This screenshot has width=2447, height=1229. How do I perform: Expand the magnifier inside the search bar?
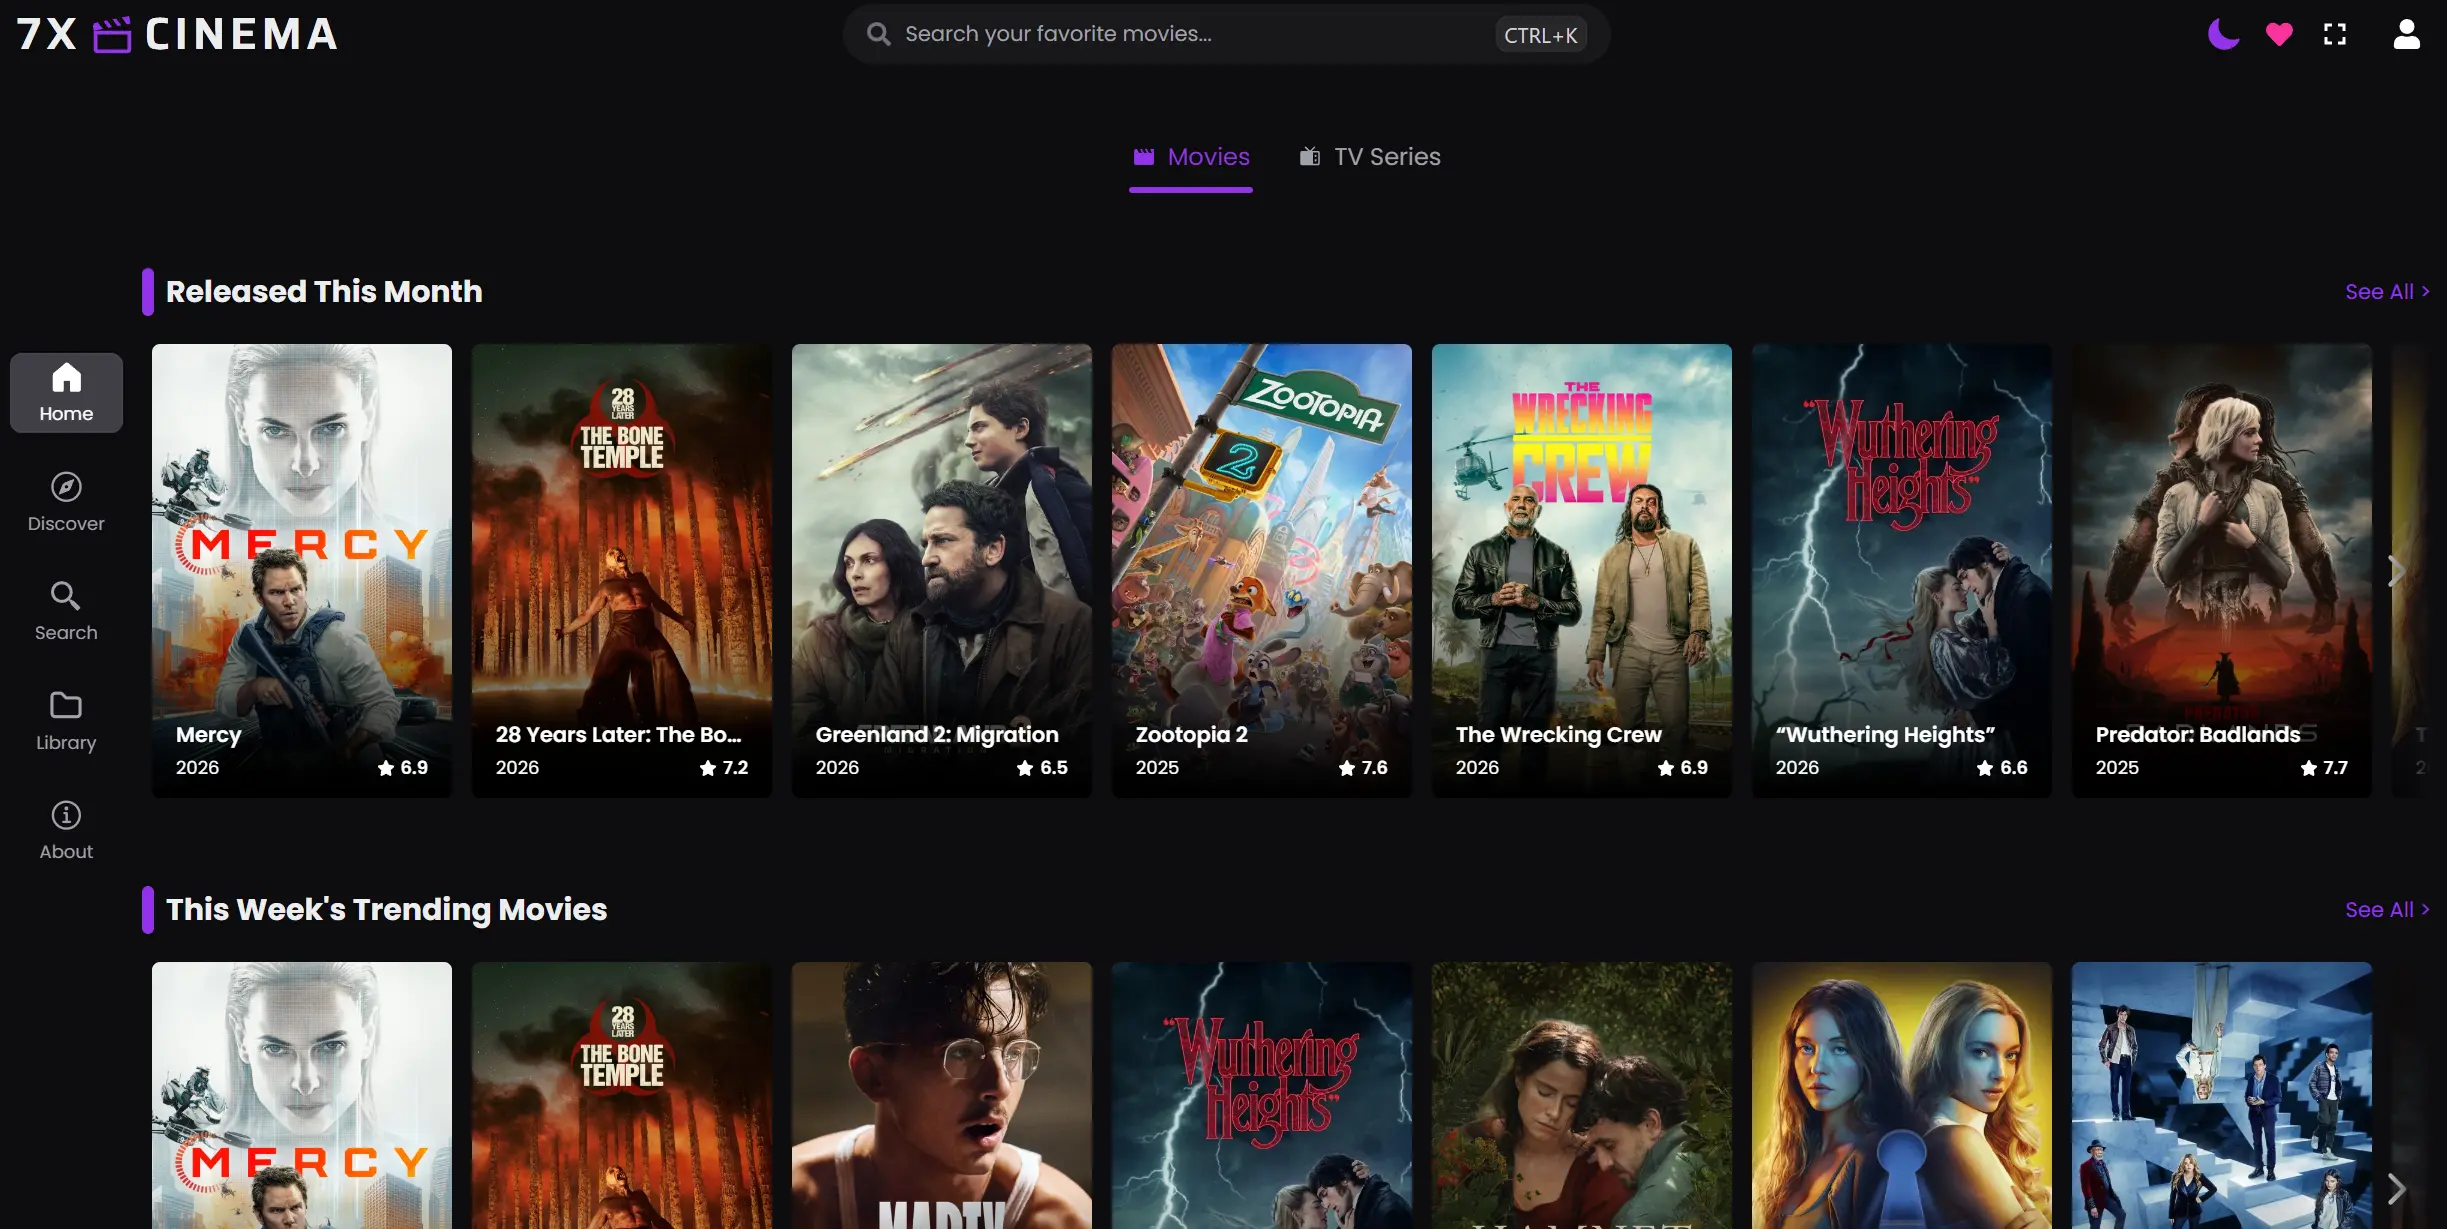tap(878, 33)
